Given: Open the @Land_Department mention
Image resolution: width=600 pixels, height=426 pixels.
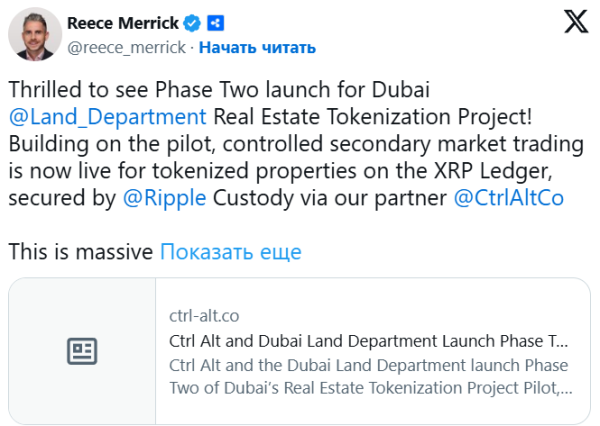Looking at the screenshot, I should (x=108, y=115).
